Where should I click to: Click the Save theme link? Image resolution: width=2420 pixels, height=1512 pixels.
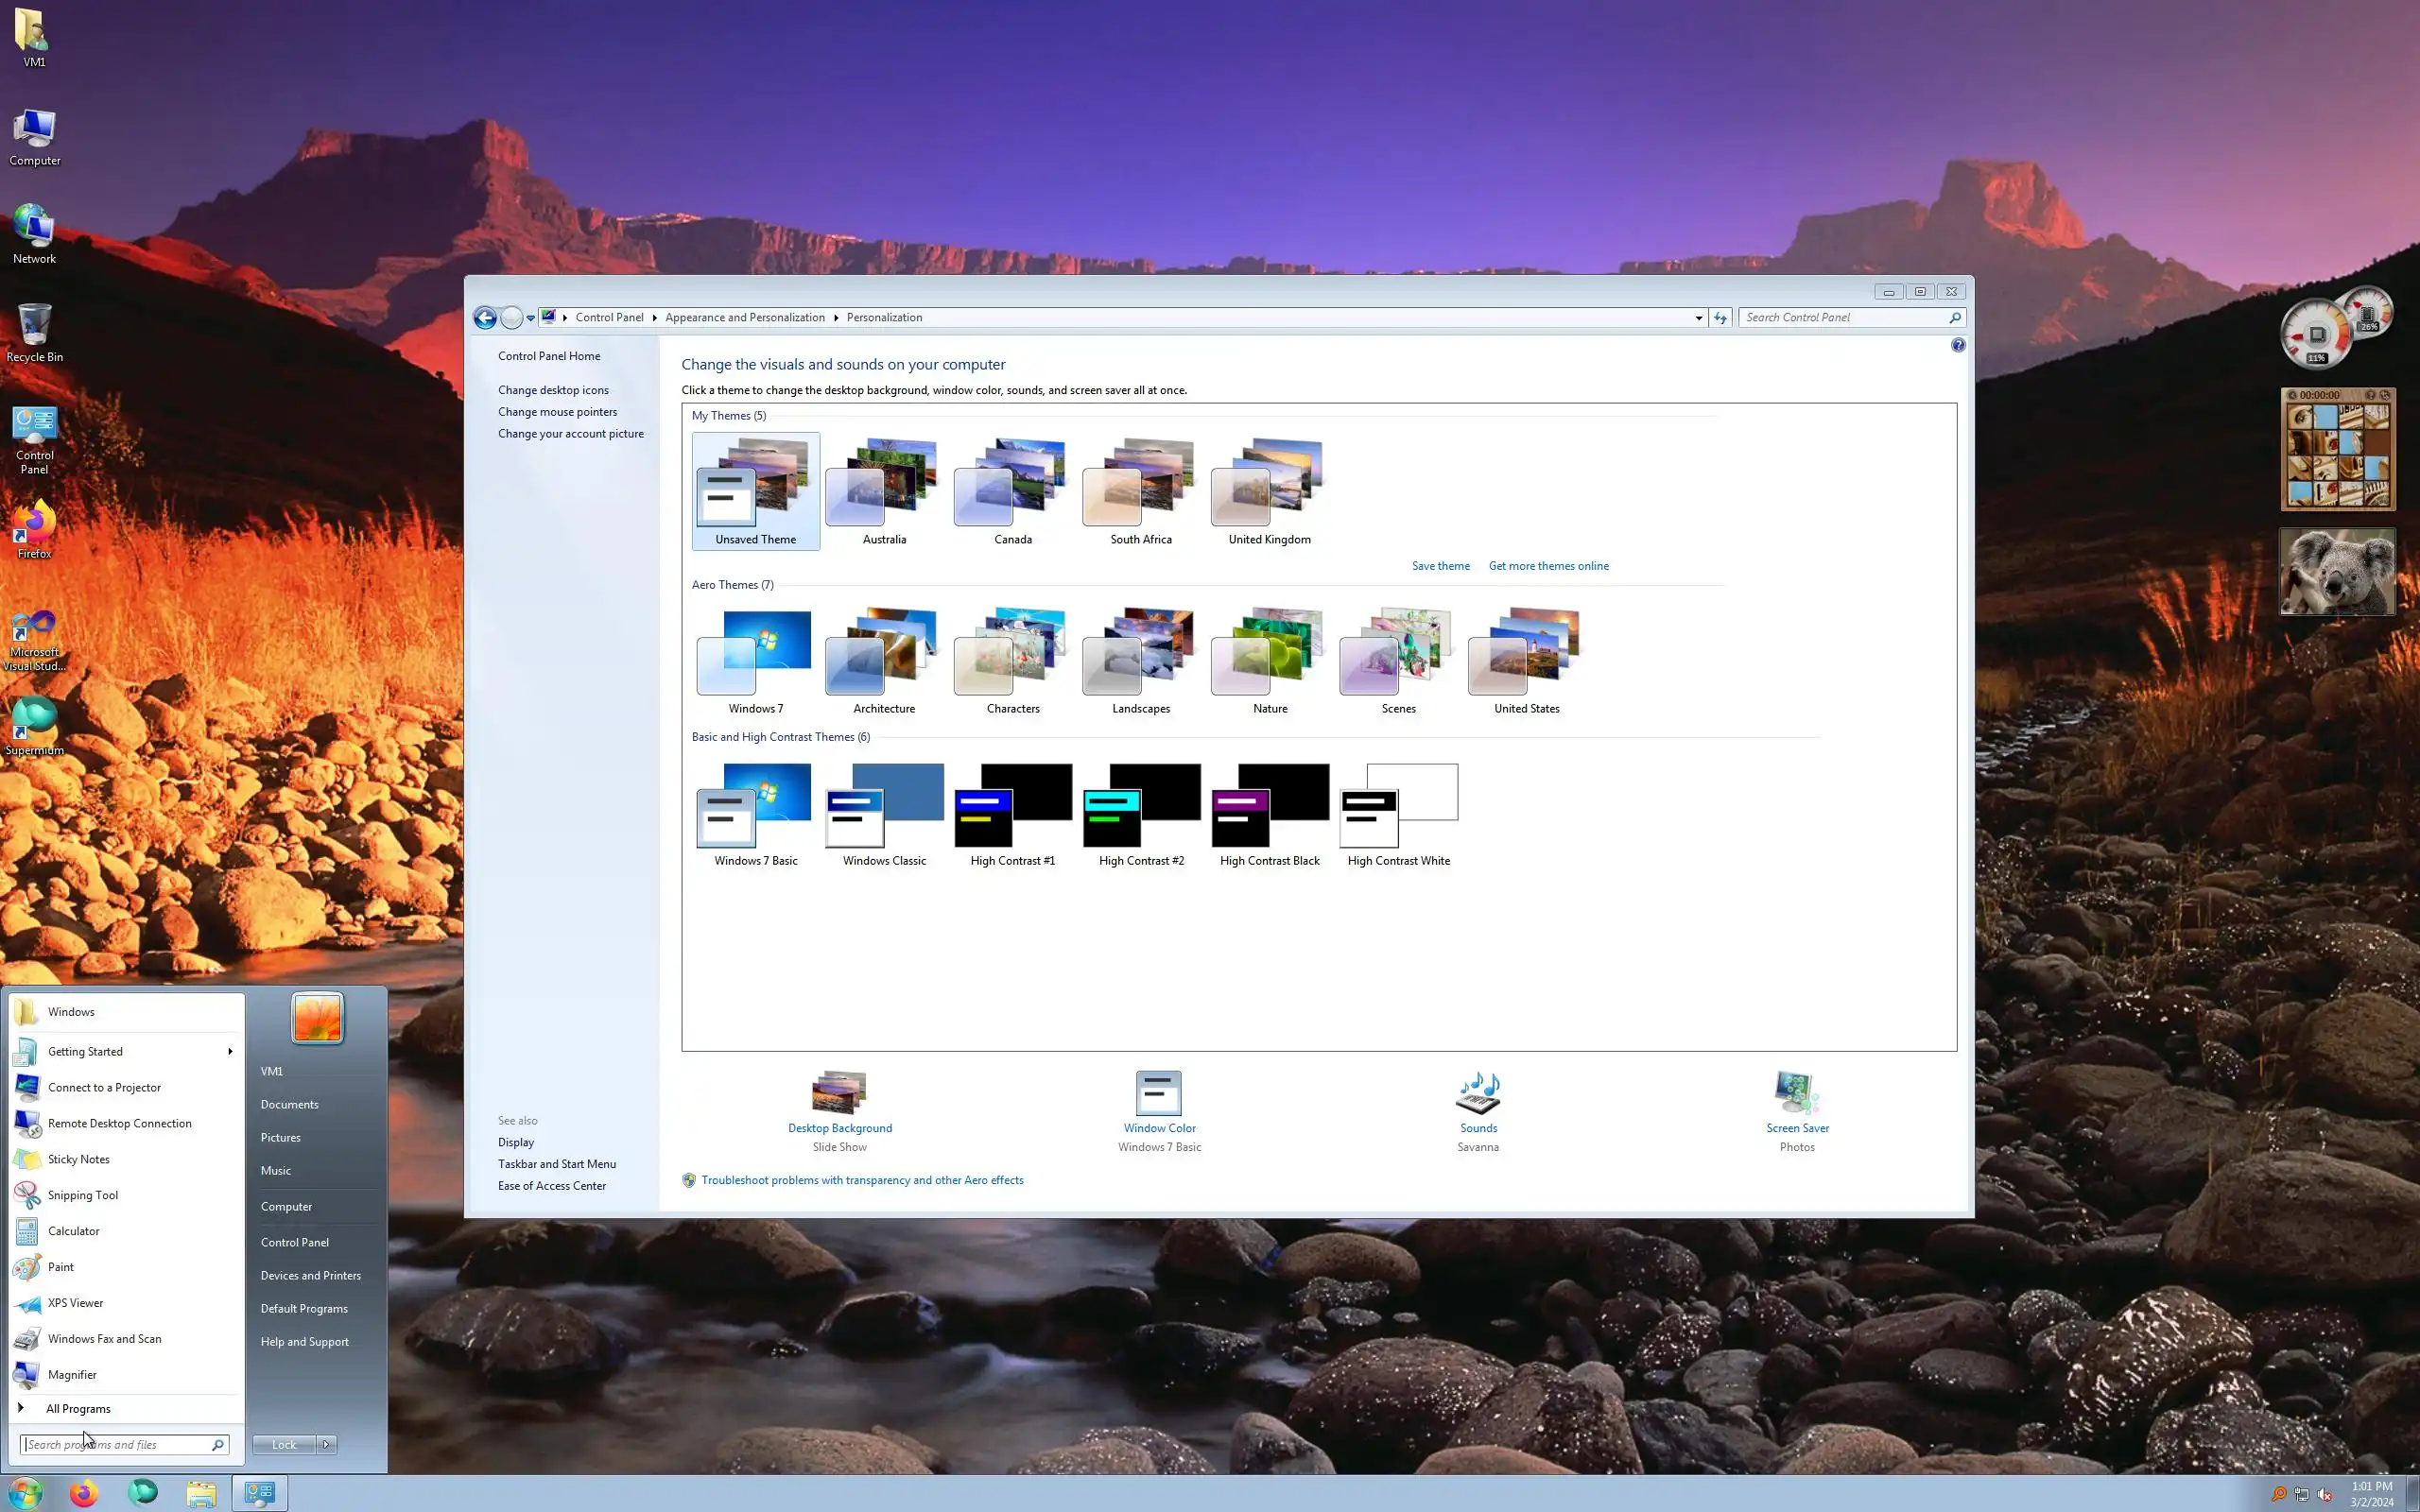click(x=1440, y=566)
